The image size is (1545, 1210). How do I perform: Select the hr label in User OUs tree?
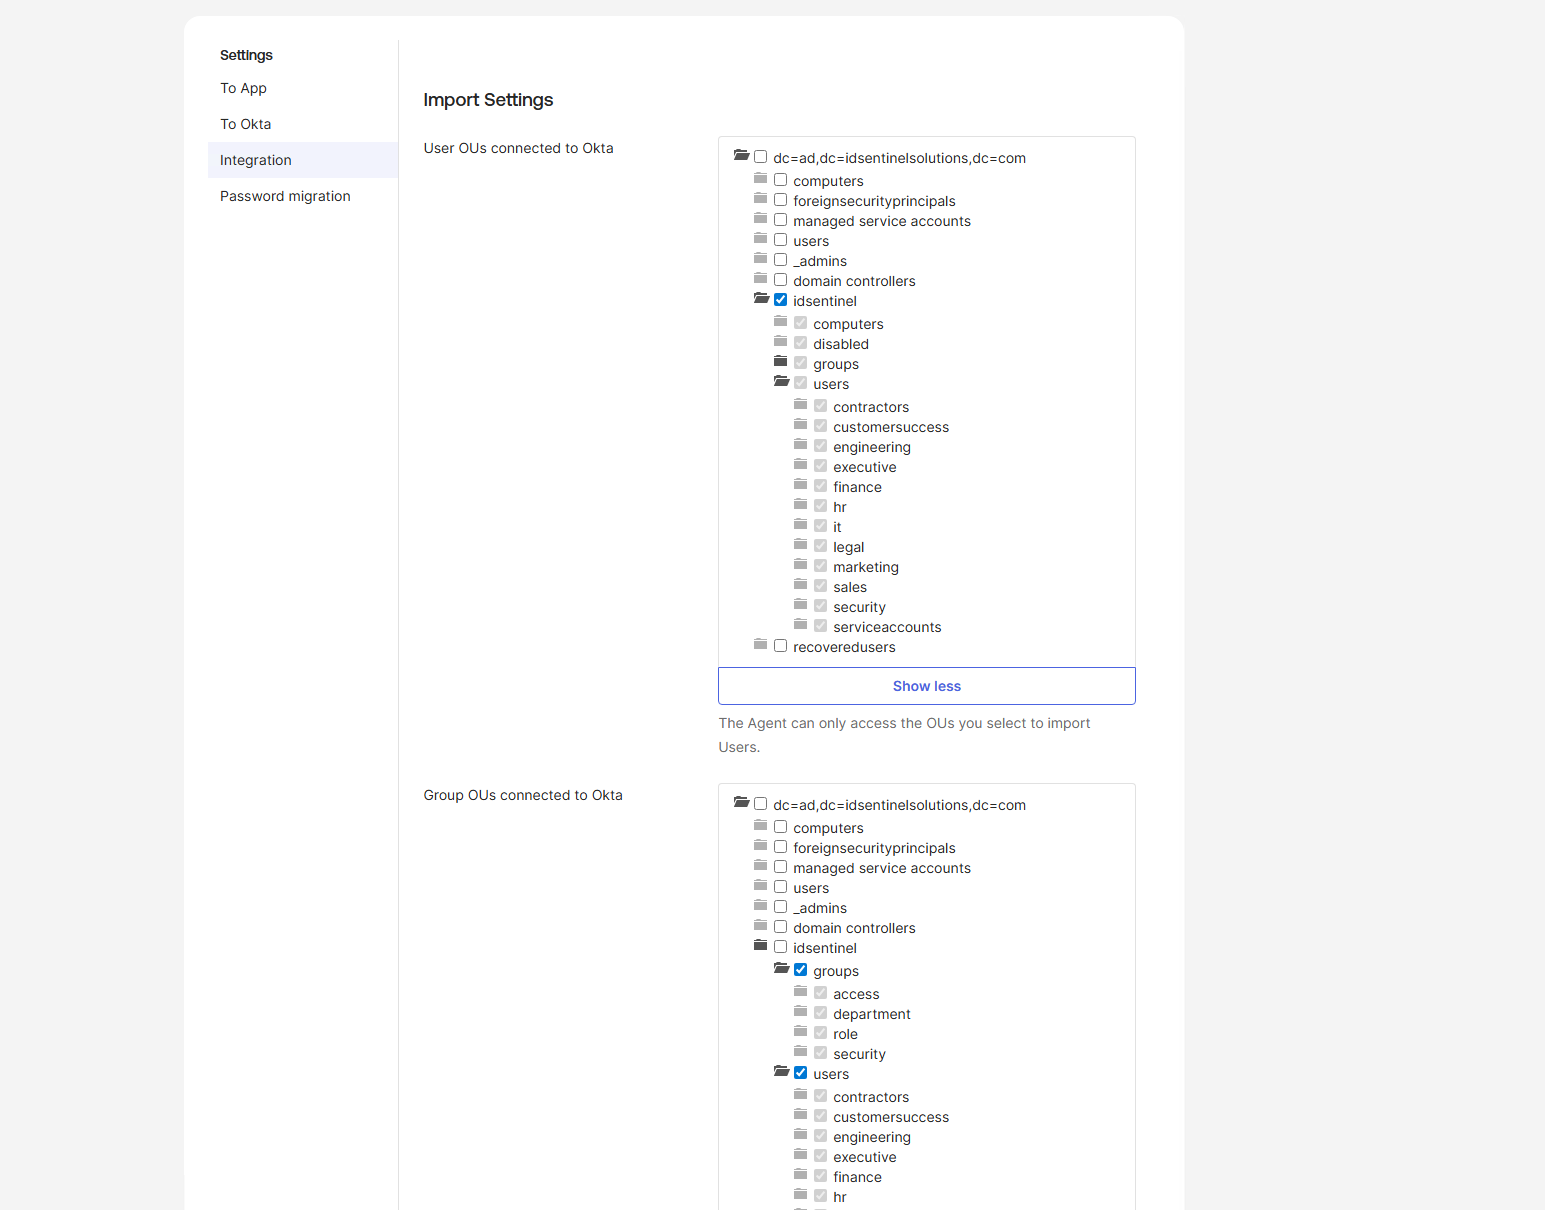pyautogui.click(x=840, y=507)
